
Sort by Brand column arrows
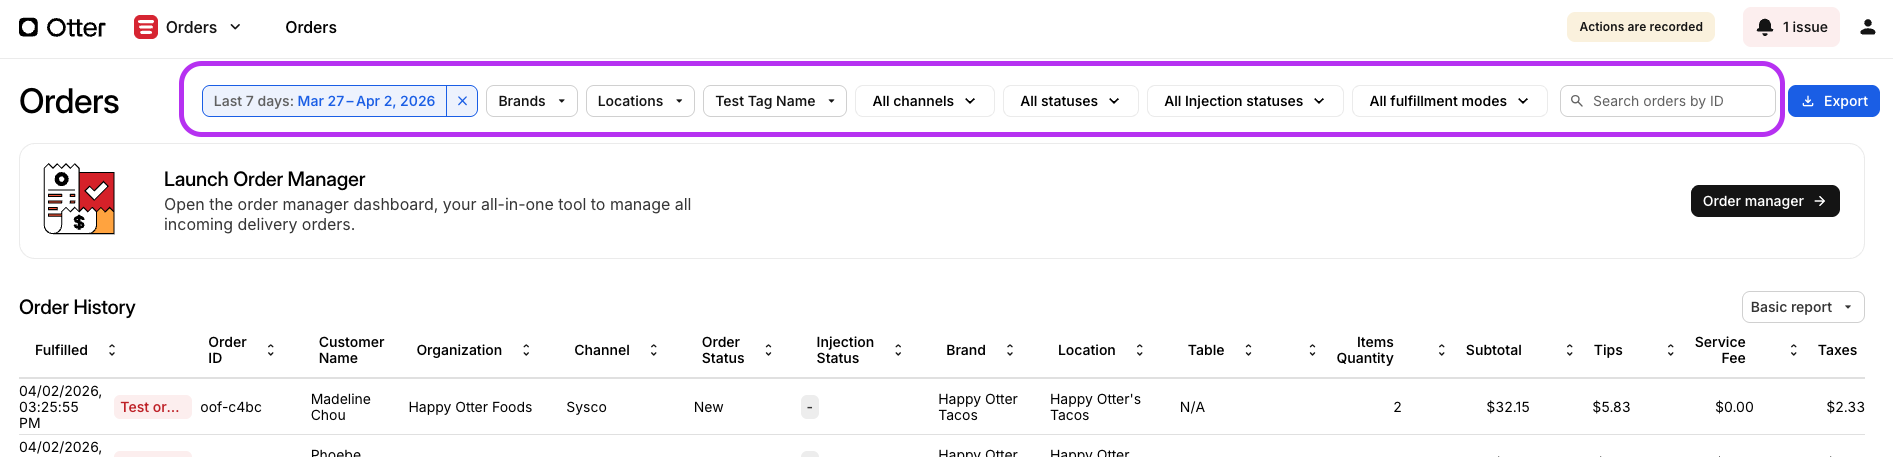tap(1010, 350)
